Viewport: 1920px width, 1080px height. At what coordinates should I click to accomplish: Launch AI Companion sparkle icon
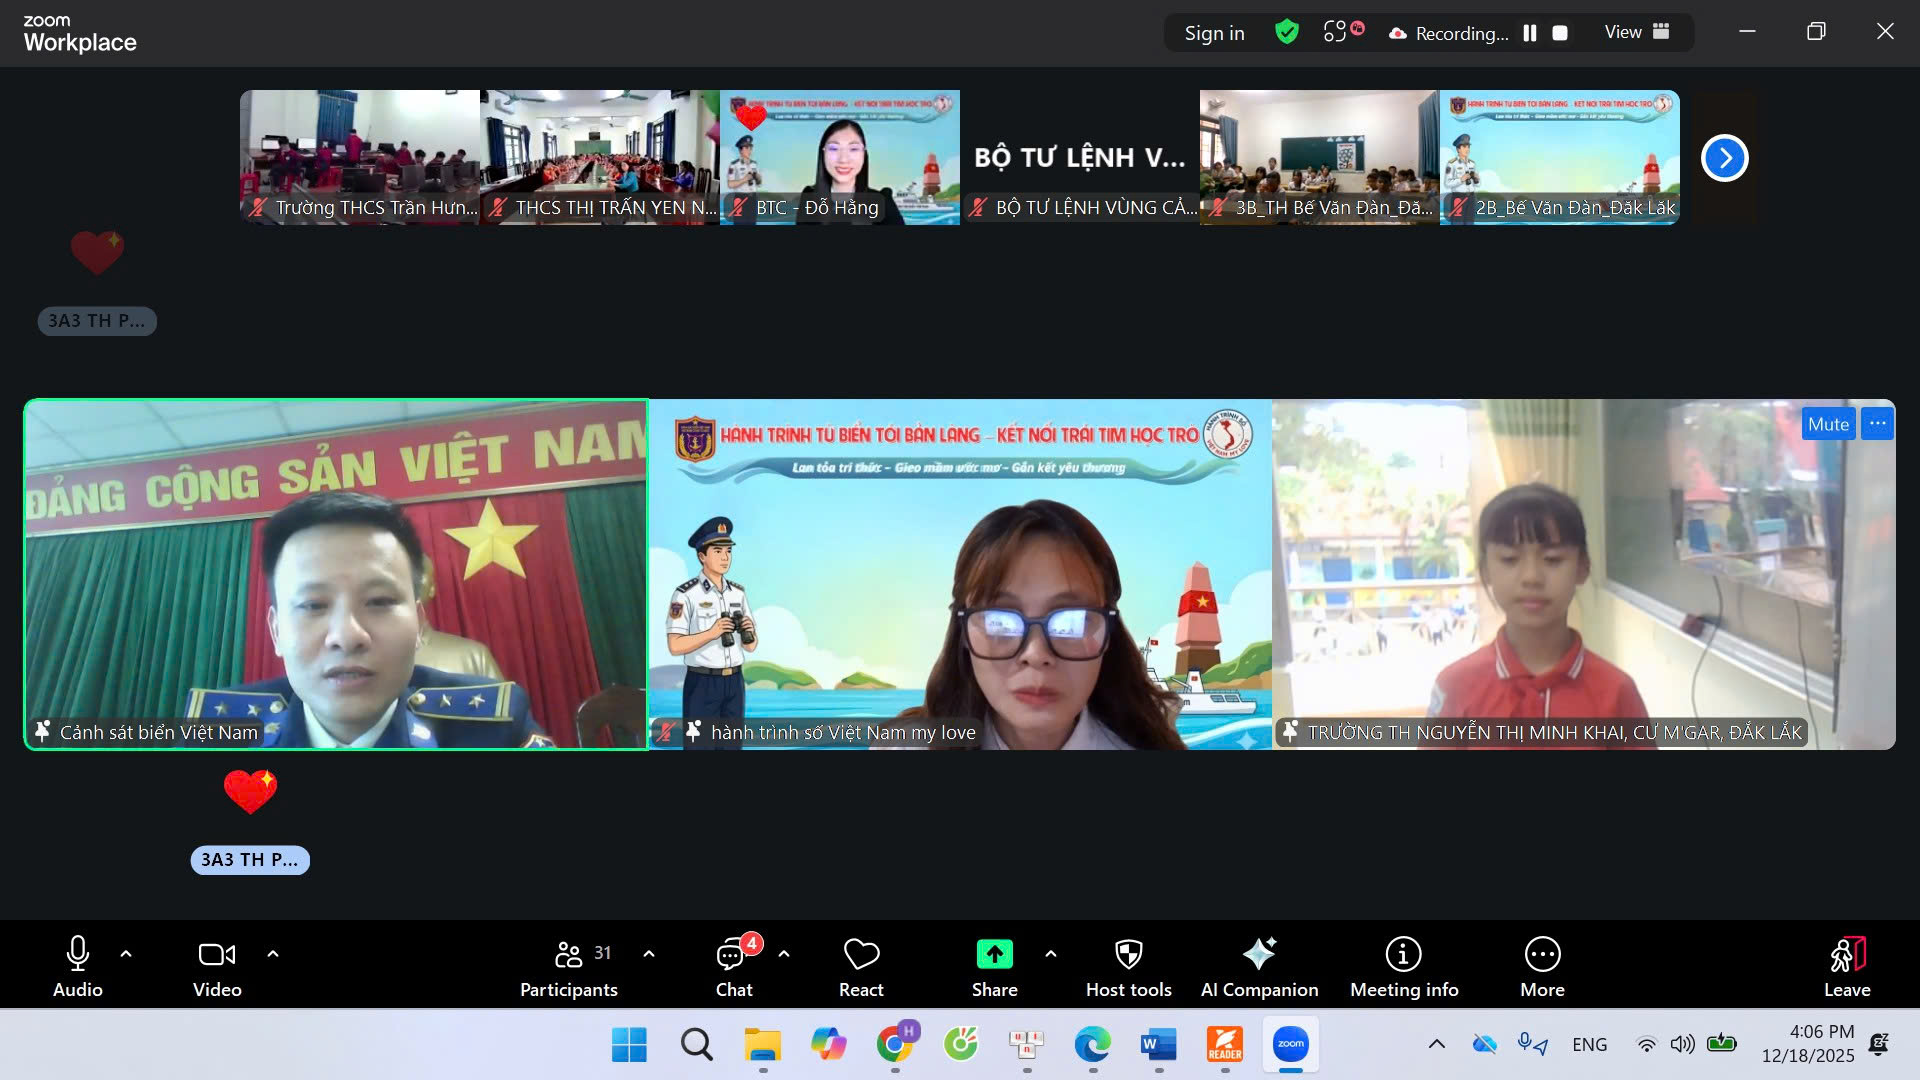[x=1259, y=955]
